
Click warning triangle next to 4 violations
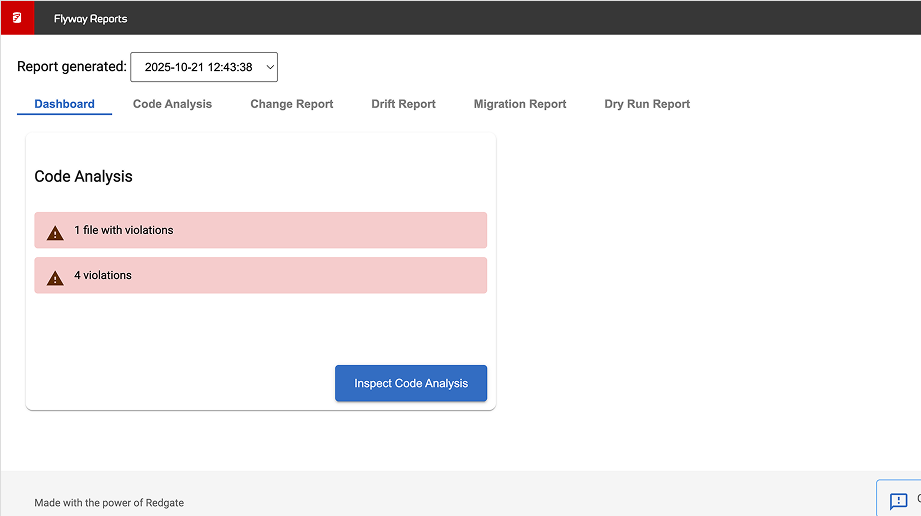pos(55,277)
